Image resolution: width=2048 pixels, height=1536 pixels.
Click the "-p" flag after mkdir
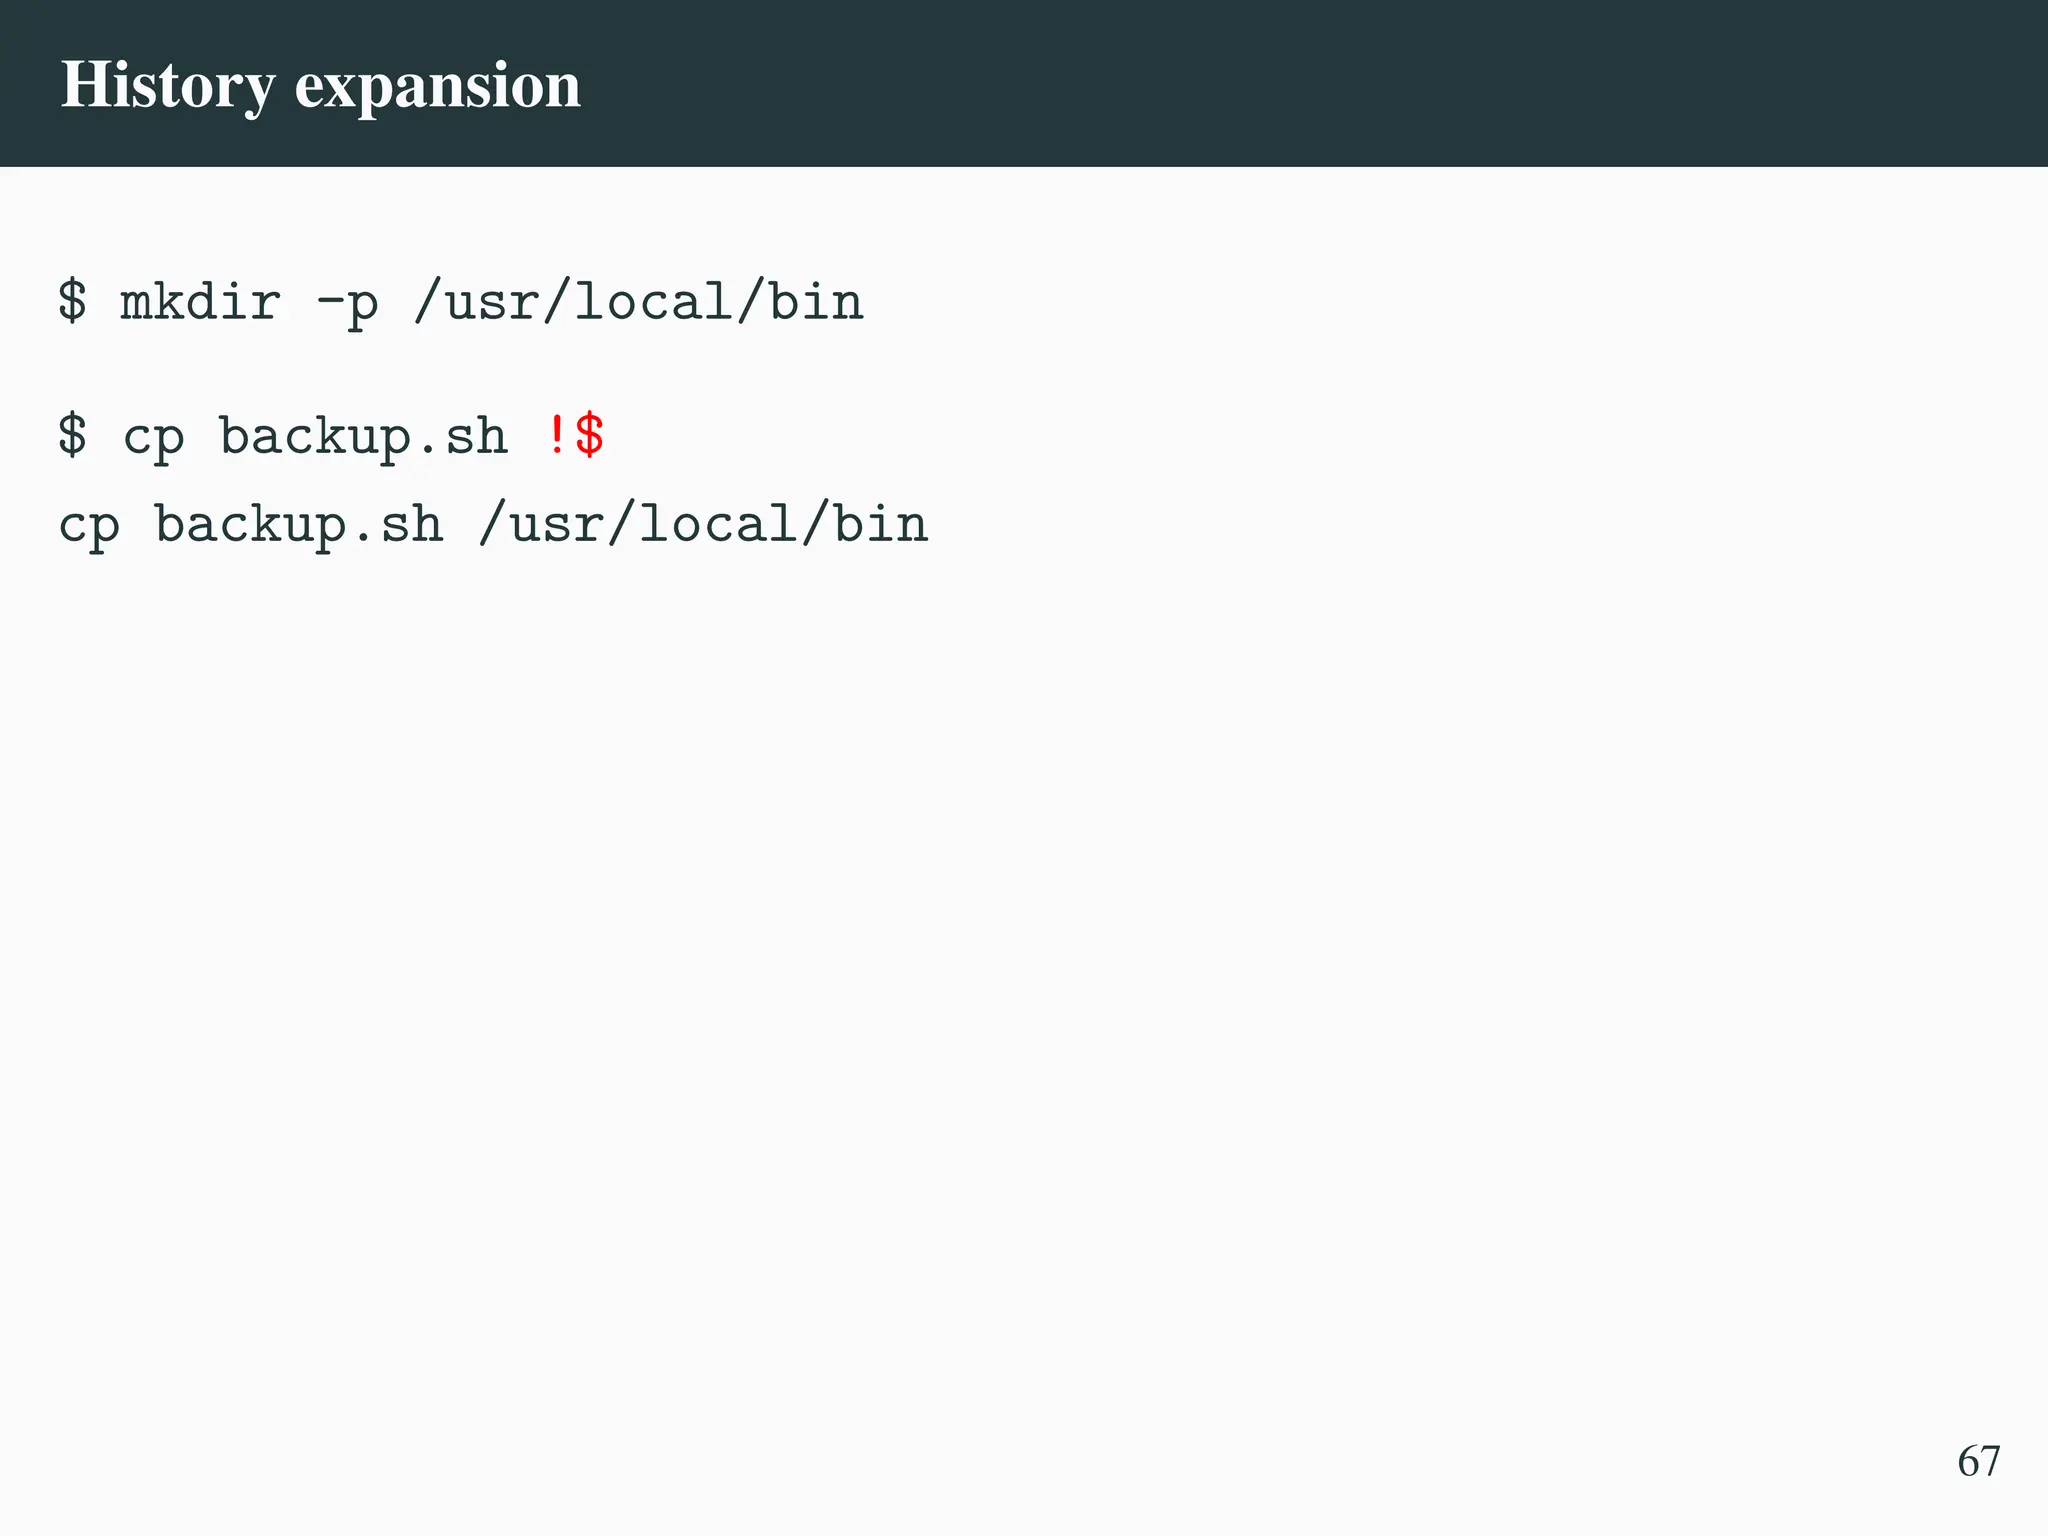coord(347,304)
